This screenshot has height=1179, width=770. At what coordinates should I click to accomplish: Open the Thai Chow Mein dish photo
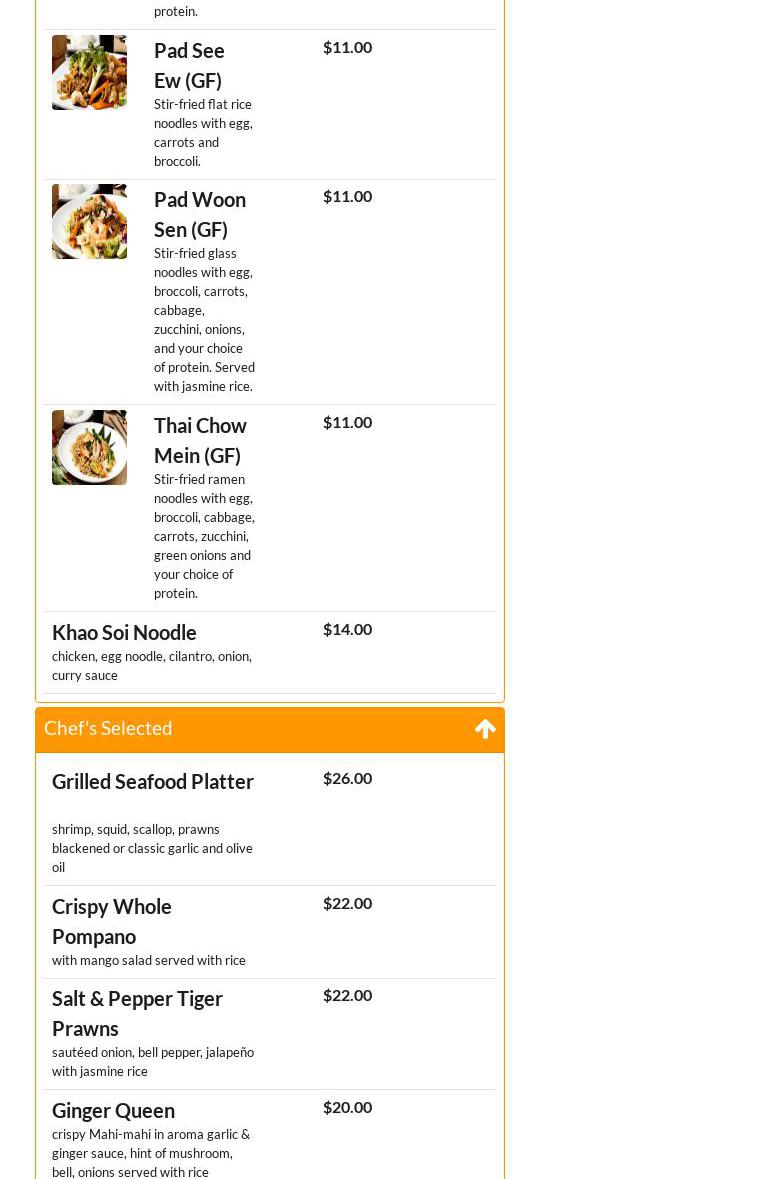click(89, 447)
